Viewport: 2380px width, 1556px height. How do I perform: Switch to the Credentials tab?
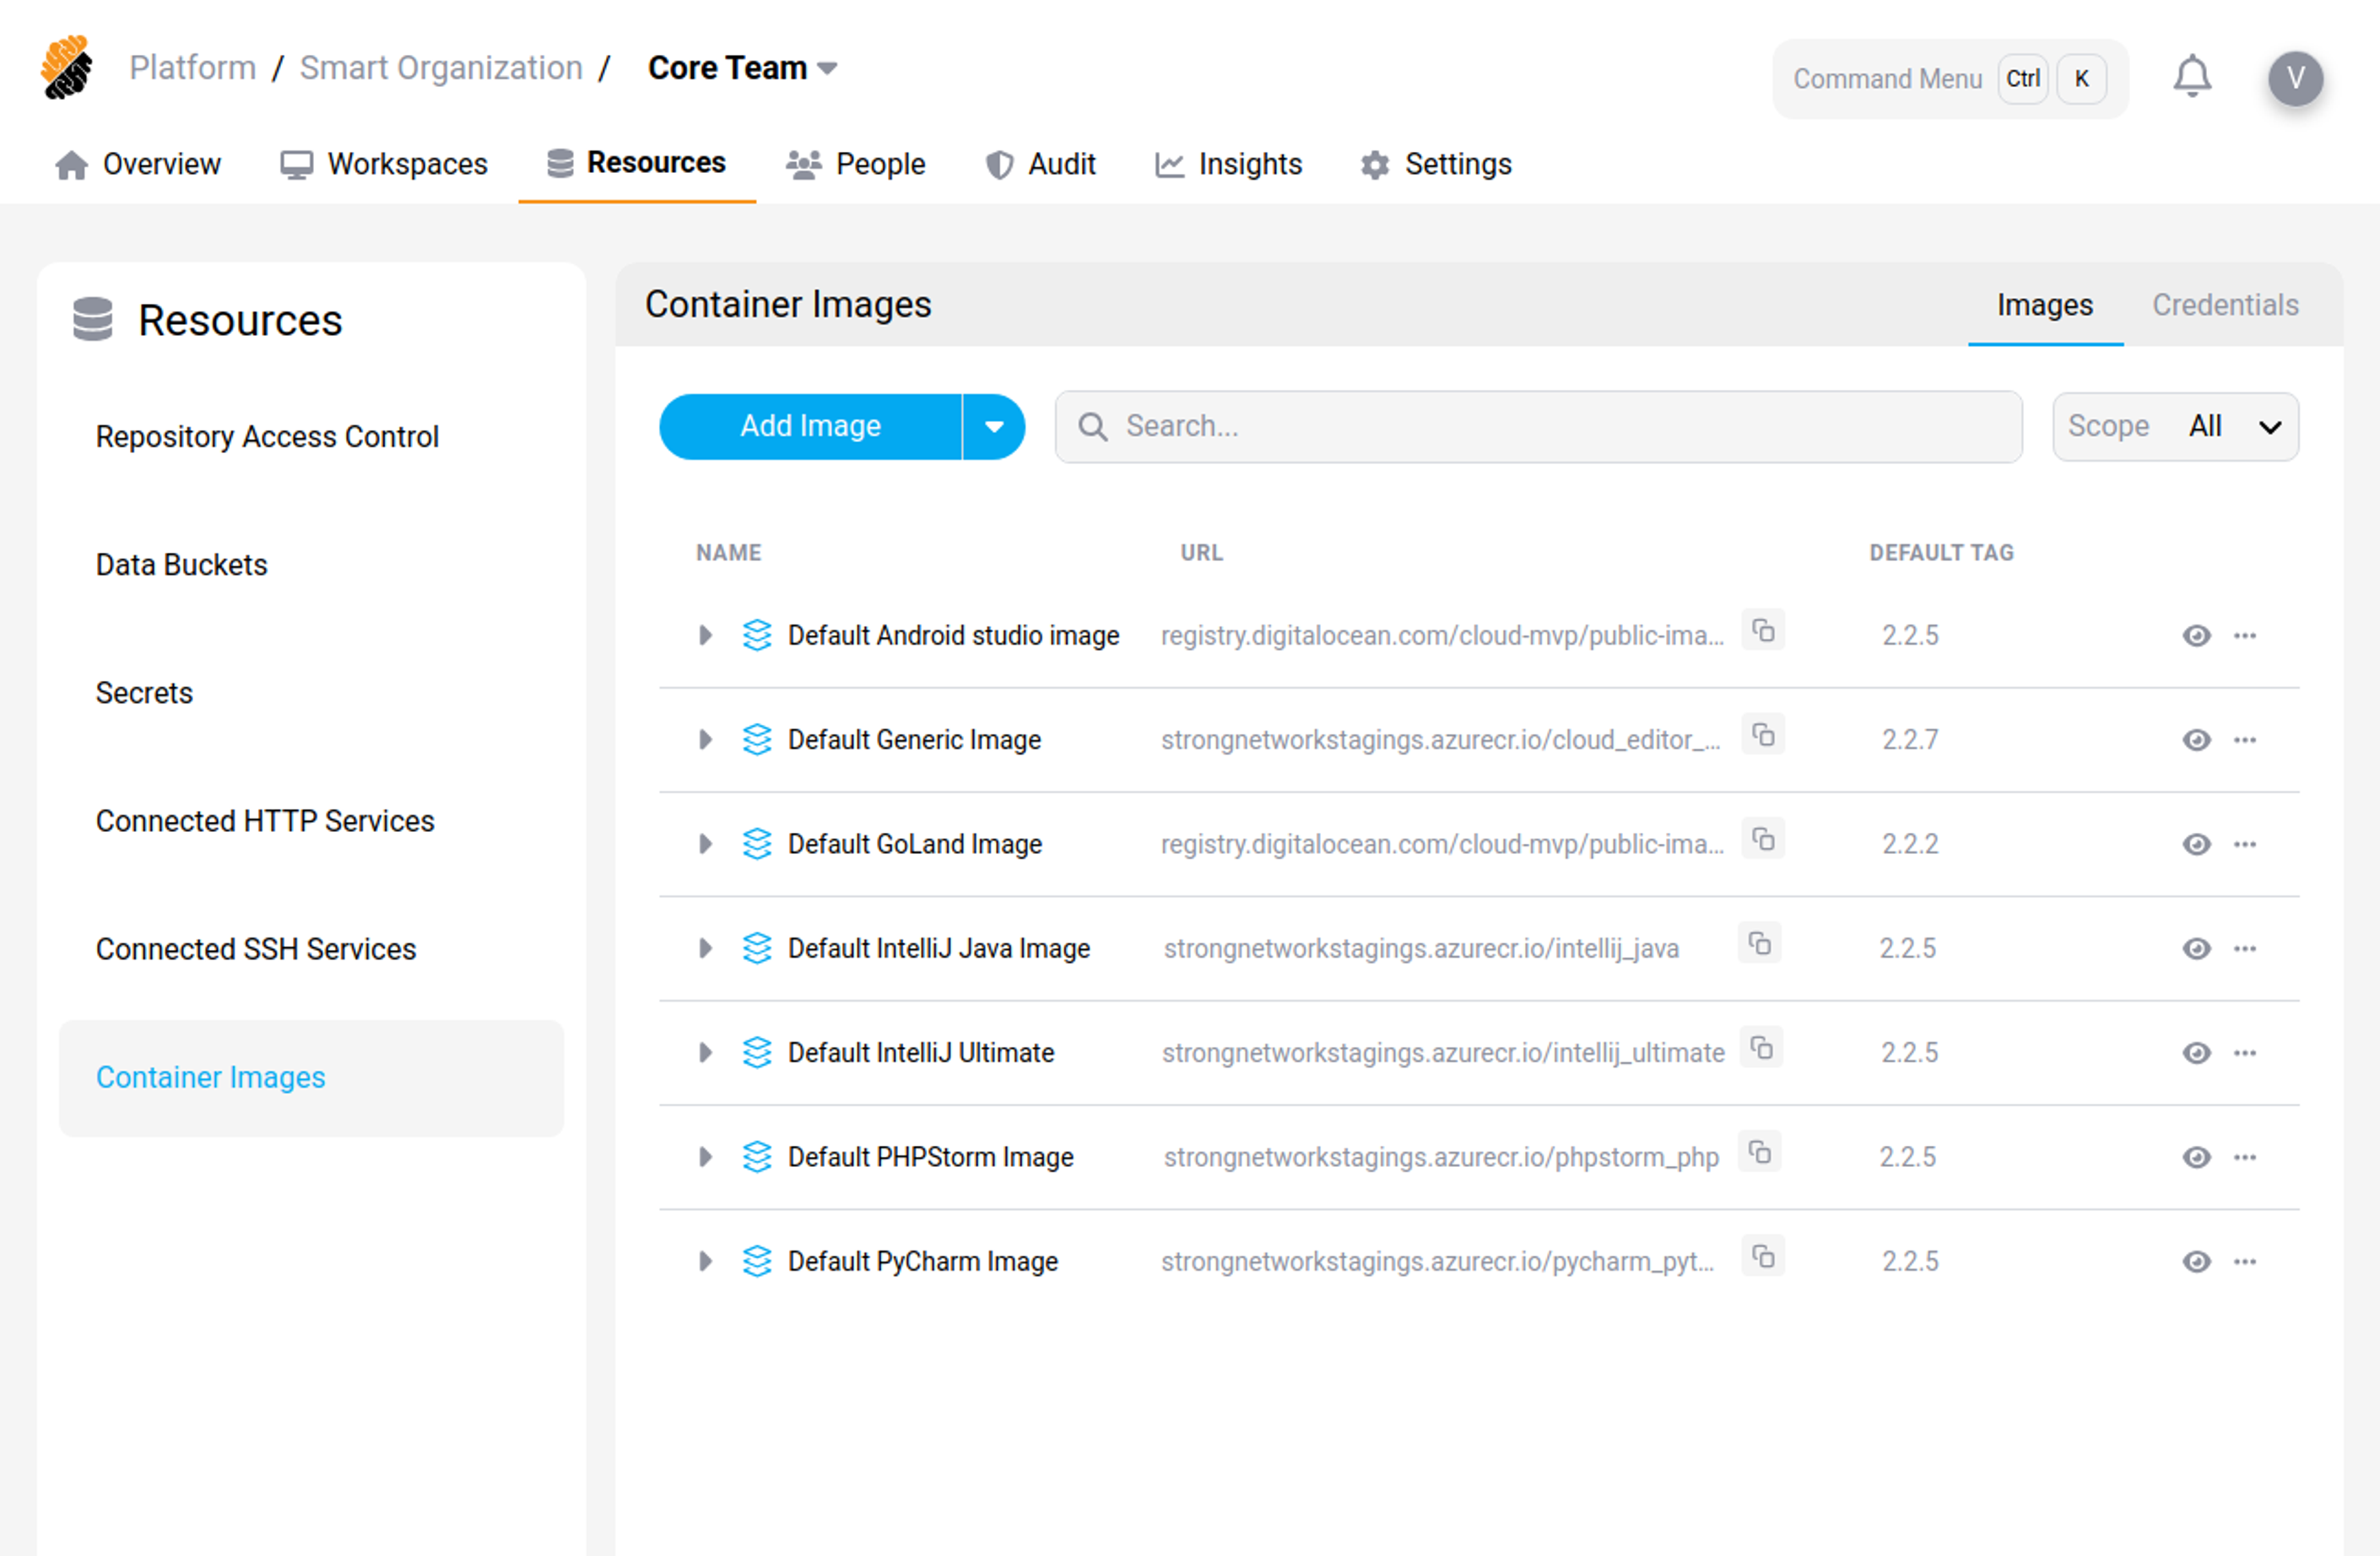pyautogui.click(x=2224, y=305)
